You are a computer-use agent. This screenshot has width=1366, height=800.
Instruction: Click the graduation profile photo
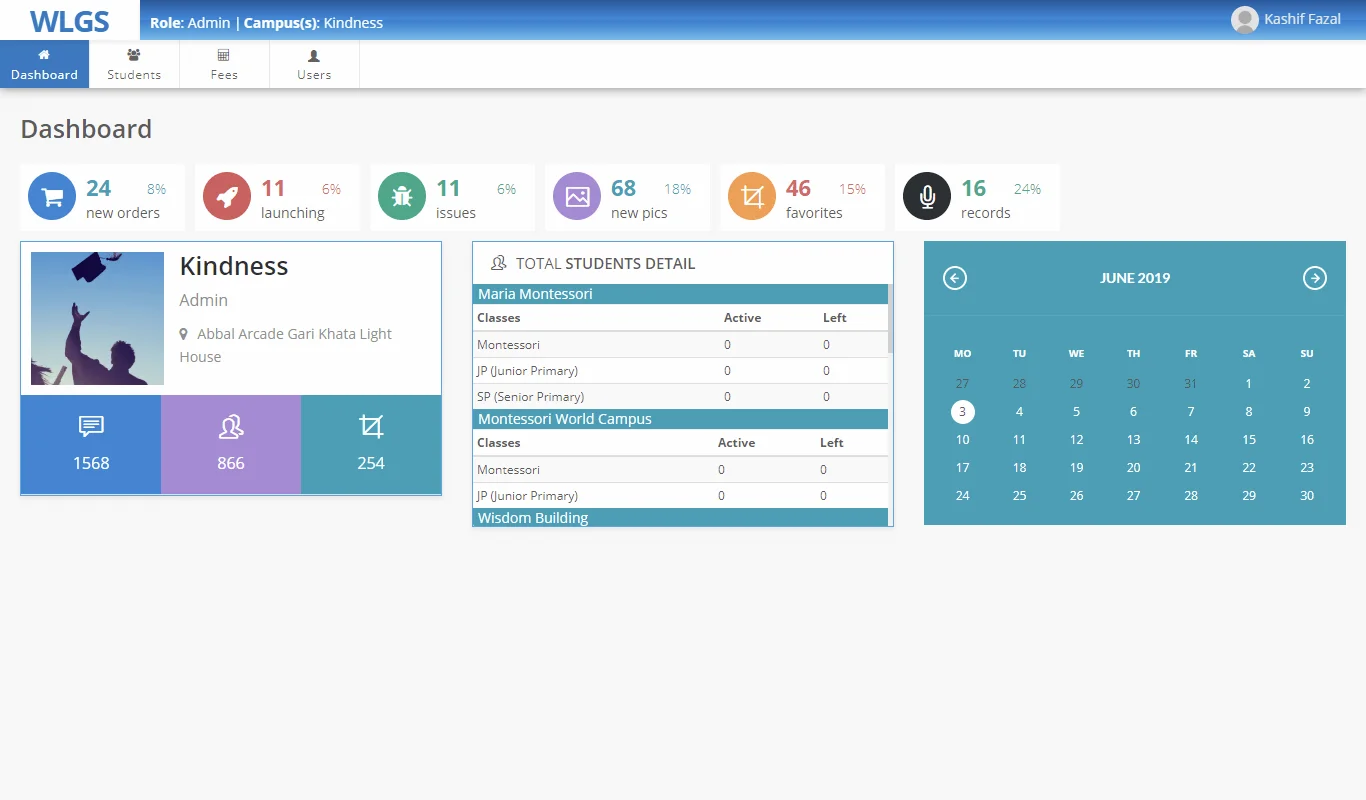(97, 318)
